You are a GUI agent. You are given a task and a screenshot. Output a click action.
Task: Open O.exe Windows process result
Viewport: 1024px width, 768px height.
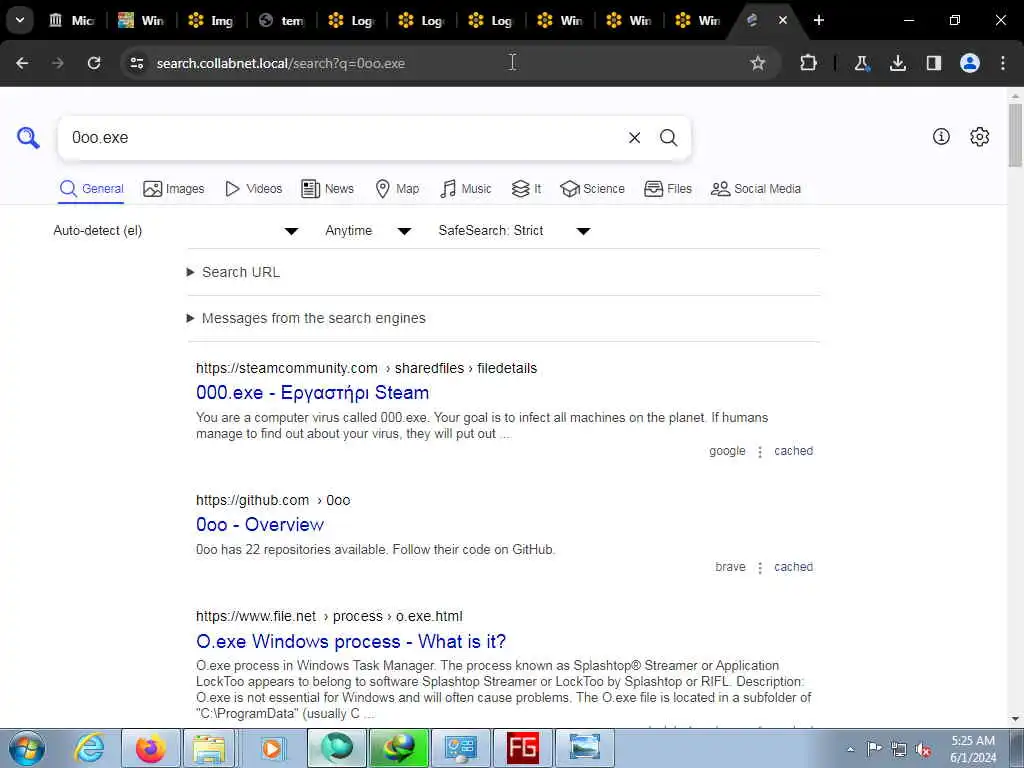[351, 641]
